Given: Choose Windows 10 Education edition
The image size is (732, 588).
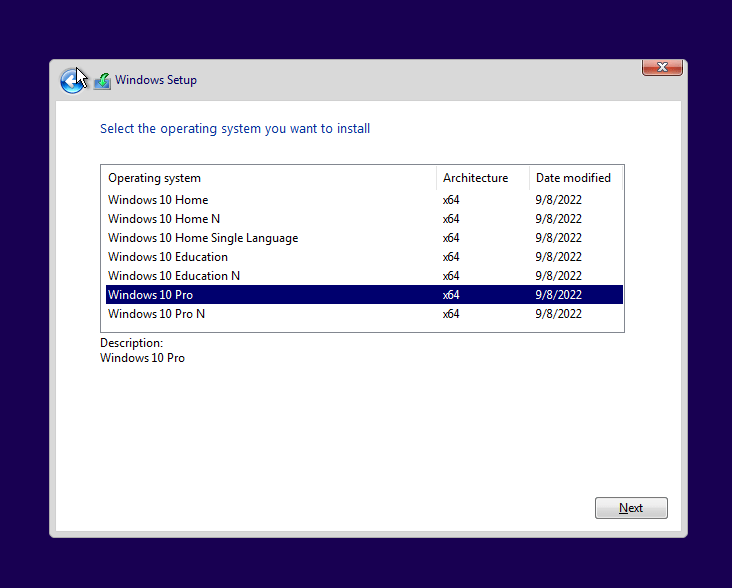Looking at the screenshot, I should pyautogui.click(x=364, y=257).
